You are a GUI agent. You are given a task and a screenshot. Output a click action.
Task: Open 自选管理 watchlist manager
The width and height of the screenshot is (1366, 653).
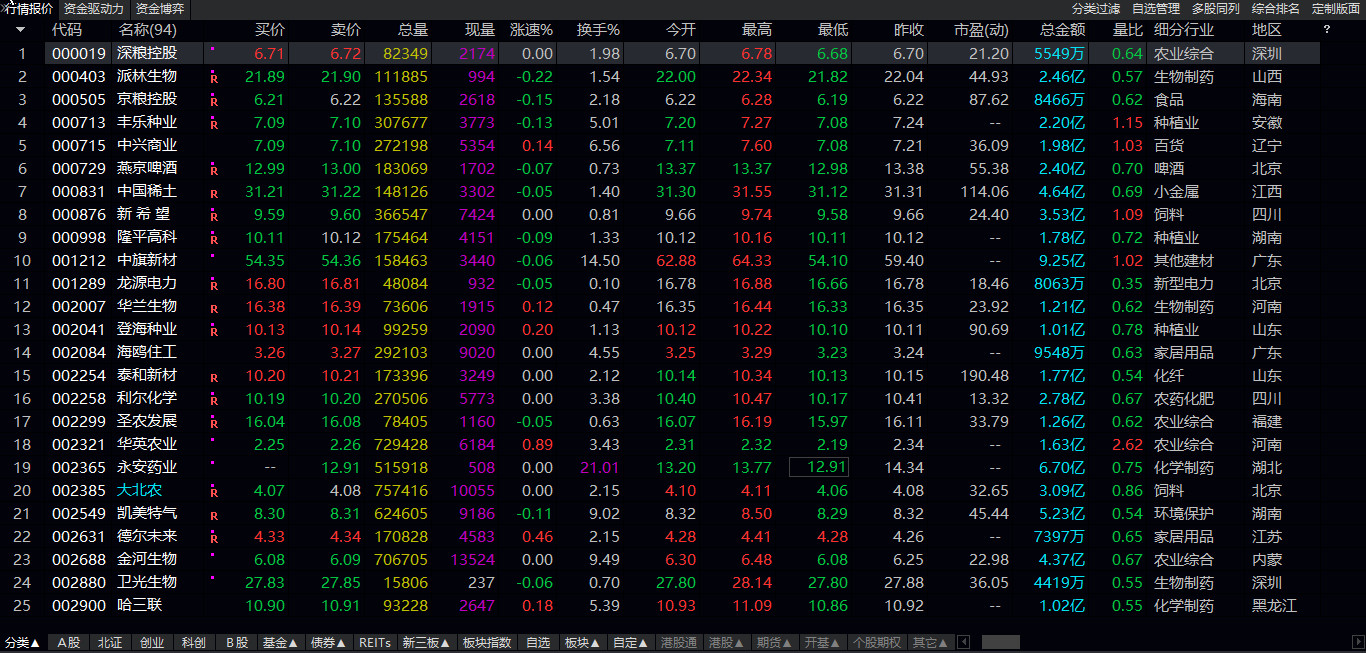[1156, 9]
